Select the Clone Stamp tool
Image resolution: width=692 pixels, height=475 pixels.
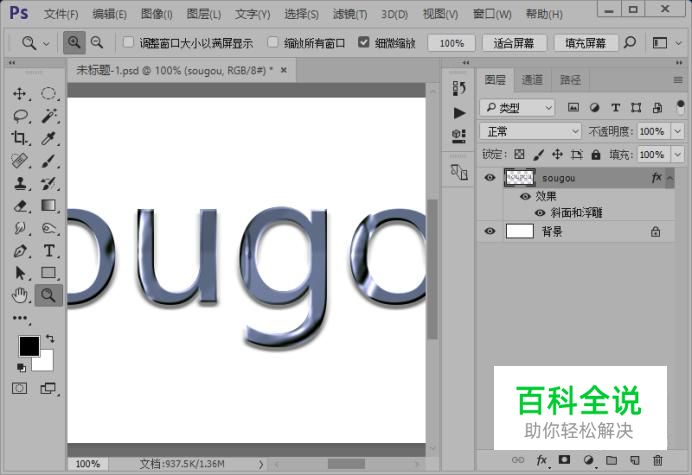coord(19,183)
